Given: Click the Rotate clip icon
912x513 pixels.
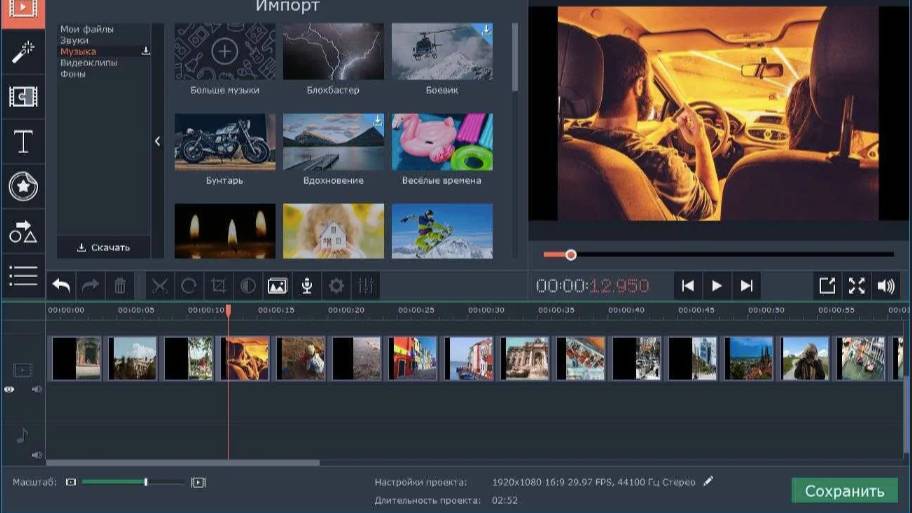Looking at the screenshot, I should pos(188,286).
